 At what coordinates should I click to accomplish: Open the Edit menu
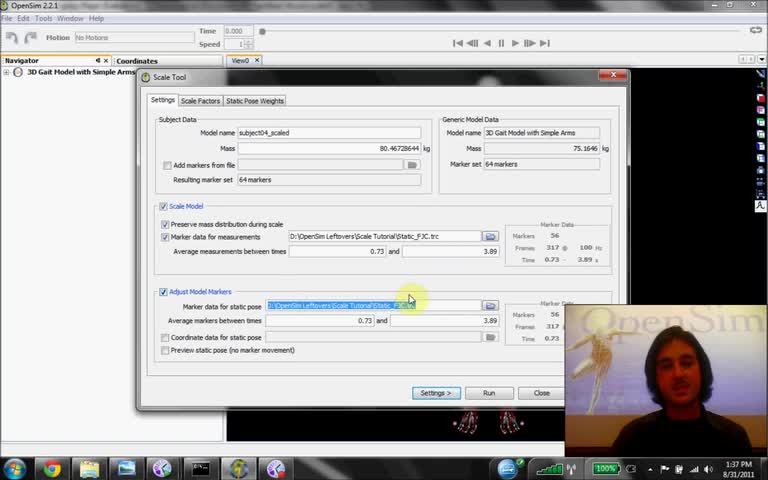pos(24,18)
